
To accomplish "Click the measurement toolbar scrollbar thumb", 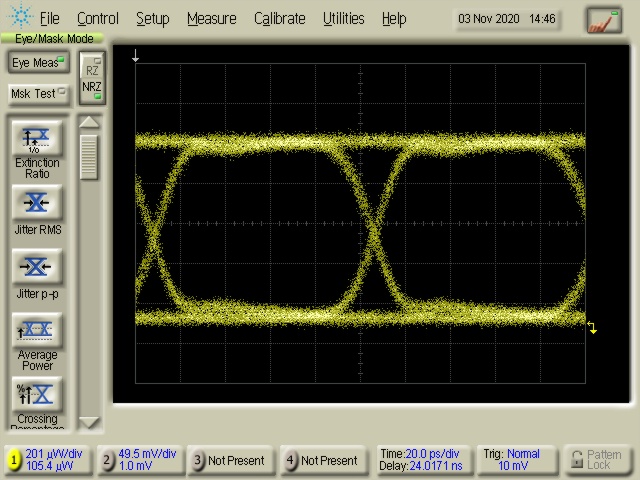I will pos(90,157).
